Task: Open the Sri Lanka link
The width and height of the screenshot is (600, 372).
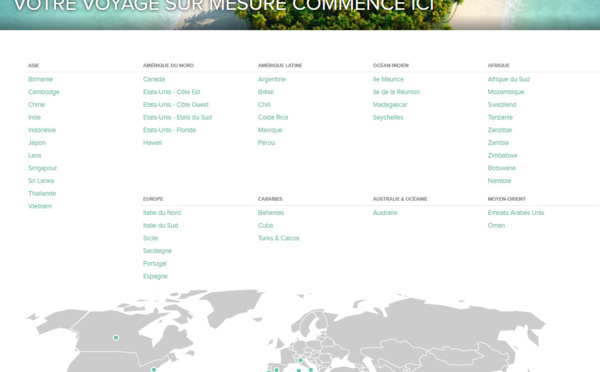Action: (41, 181)
